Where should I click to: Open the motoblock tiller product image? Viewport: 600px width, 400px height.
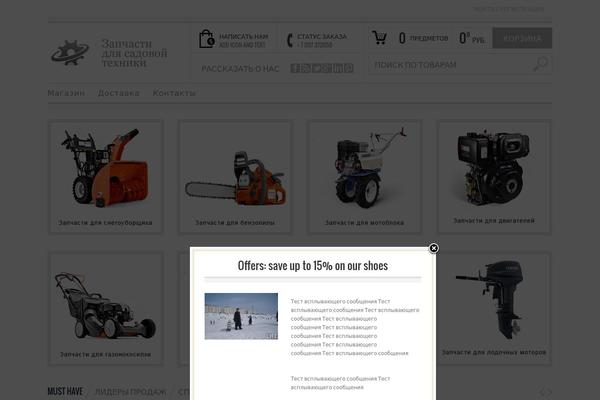pyautogui.click(x=369, y=168)
